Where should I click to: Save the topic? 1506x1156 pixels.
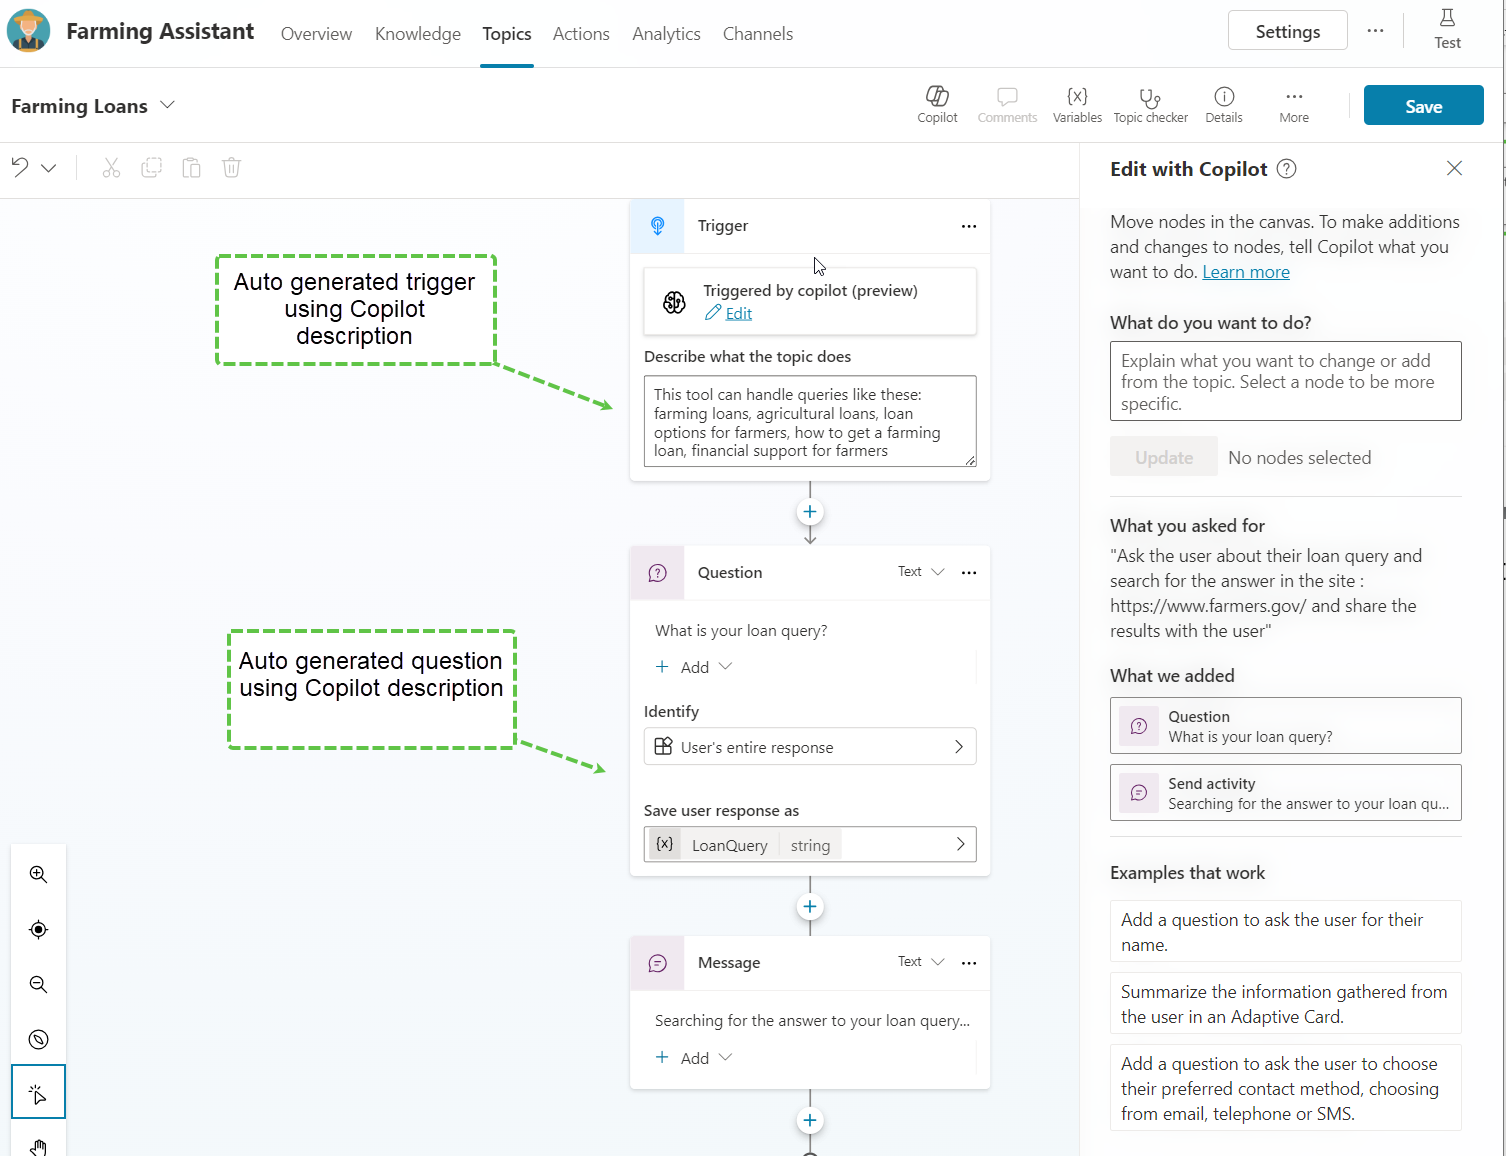click(x=1423, y=106)
